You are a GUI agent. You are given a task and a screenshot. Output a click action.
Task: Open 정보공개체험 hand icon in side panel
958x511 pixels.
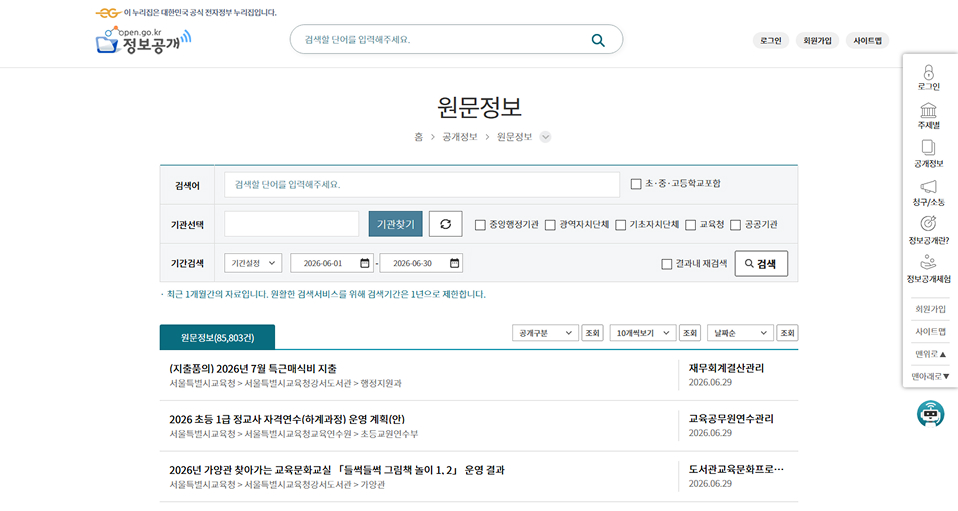click(x=928, y=262)
